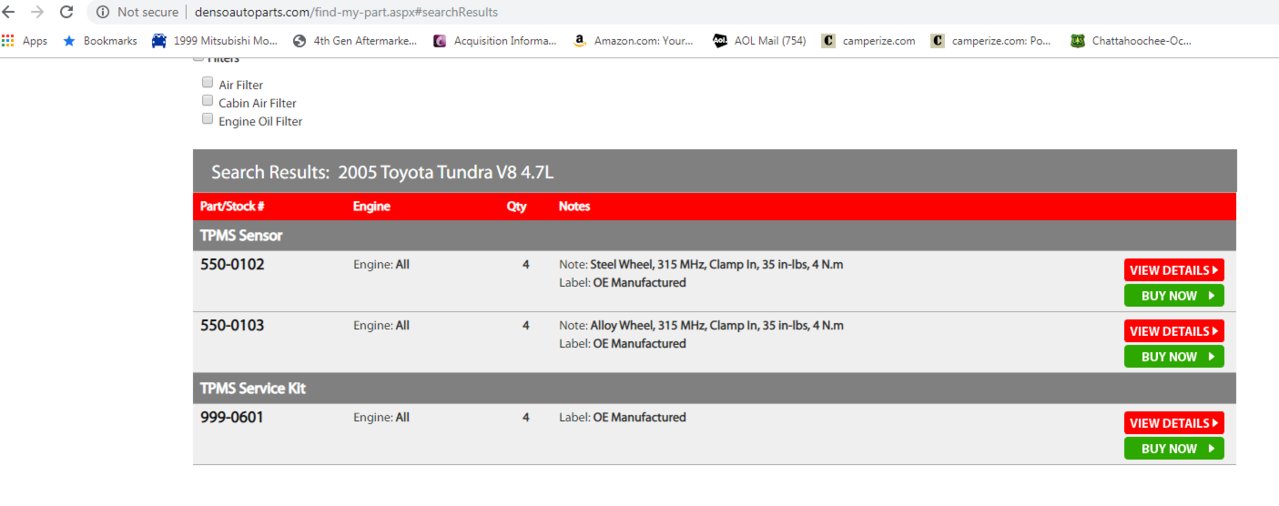Image resolution: width=1279 pixels, height=506 pixels.
Task: View details for part 550-0102
Action: (1174, 270)
